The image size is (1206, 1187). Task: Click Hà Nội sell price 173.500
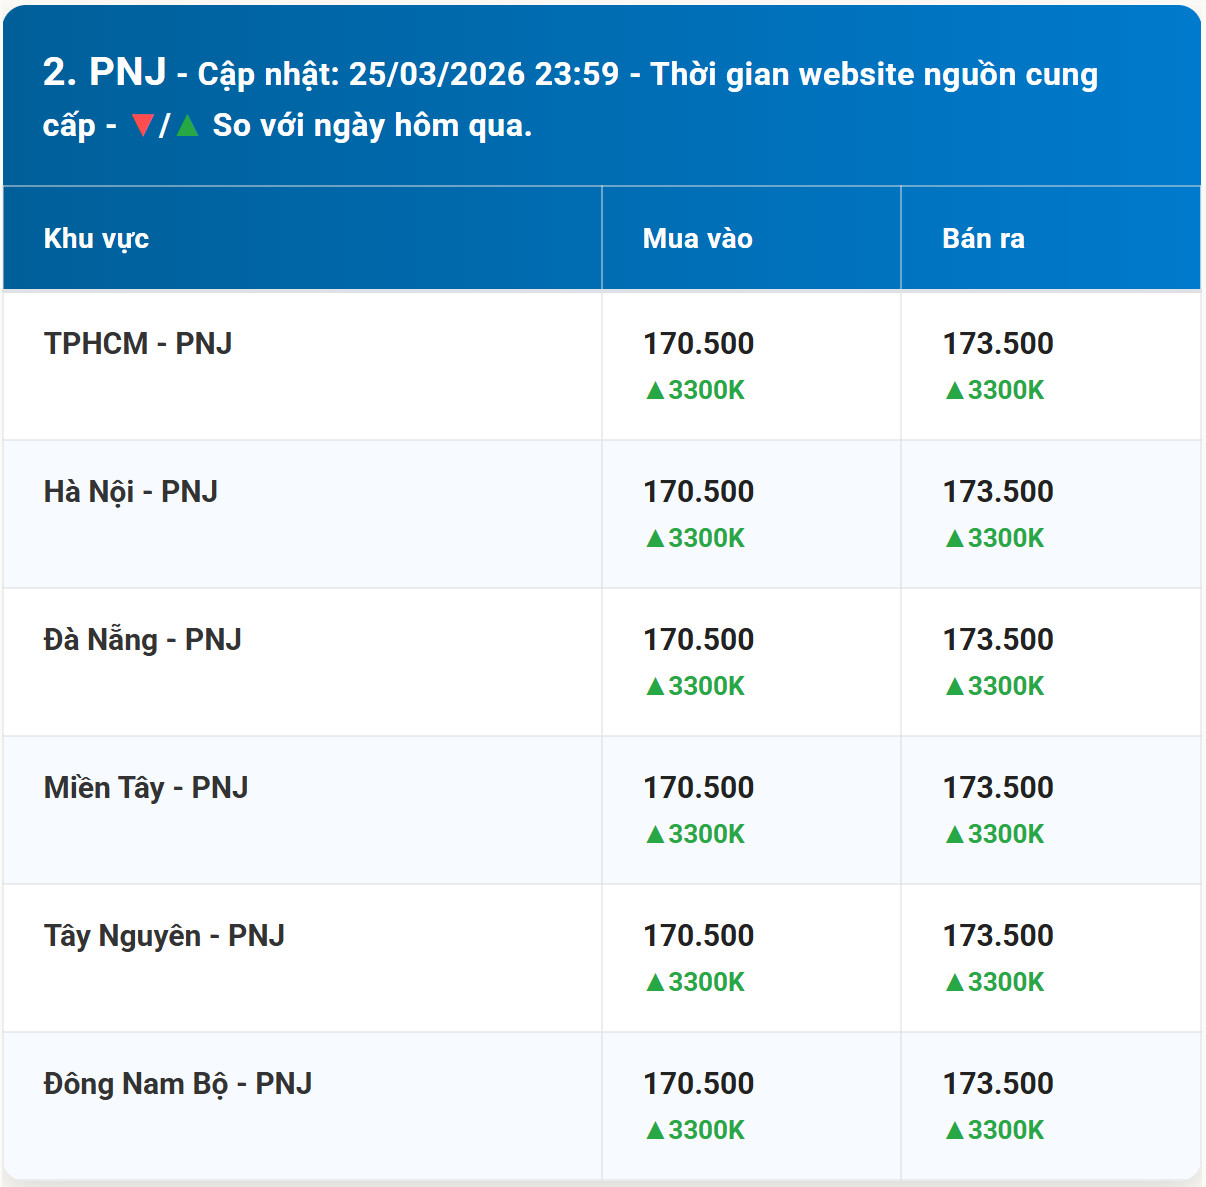point(998,492)
